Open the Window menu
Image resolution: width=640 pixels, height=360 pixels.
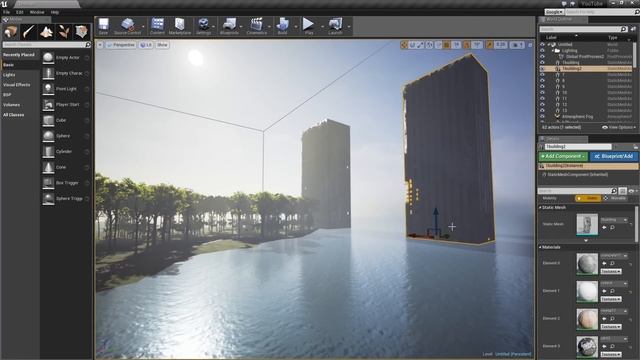pos(37,12)
